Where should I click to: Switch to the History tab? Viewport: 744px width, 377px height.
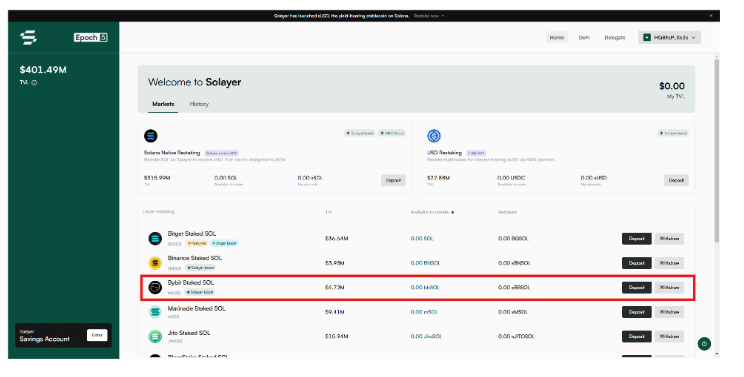(199, 104)
